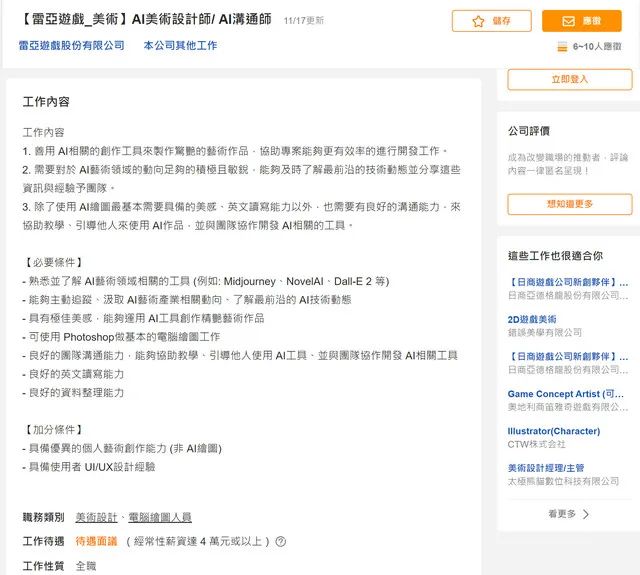Click the 這些工作也很適合你 heading

pyautogui.click(x=555, y=256)
